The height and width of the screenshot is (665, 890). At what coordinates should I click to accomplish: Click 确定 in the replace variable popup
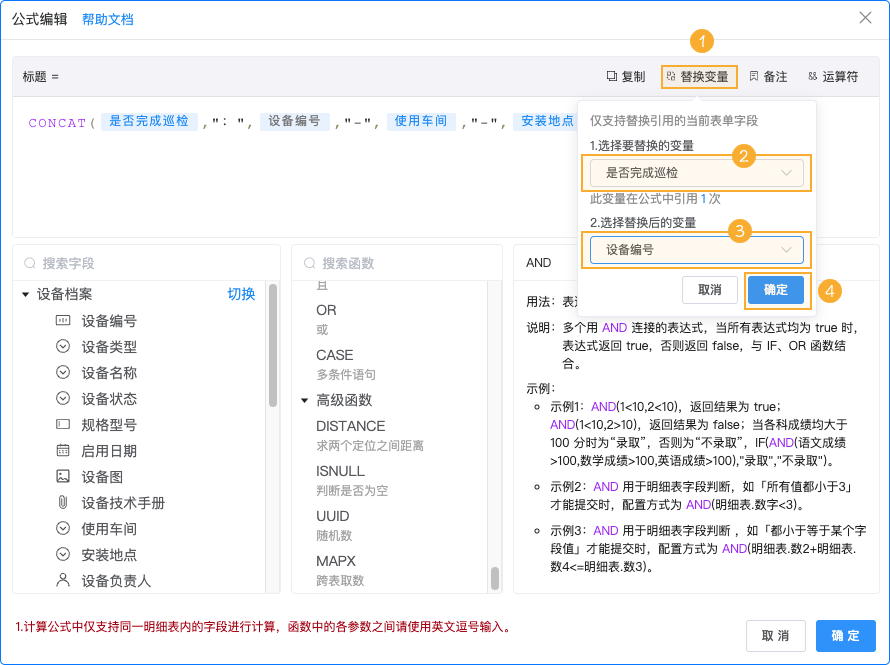(776, 290)
